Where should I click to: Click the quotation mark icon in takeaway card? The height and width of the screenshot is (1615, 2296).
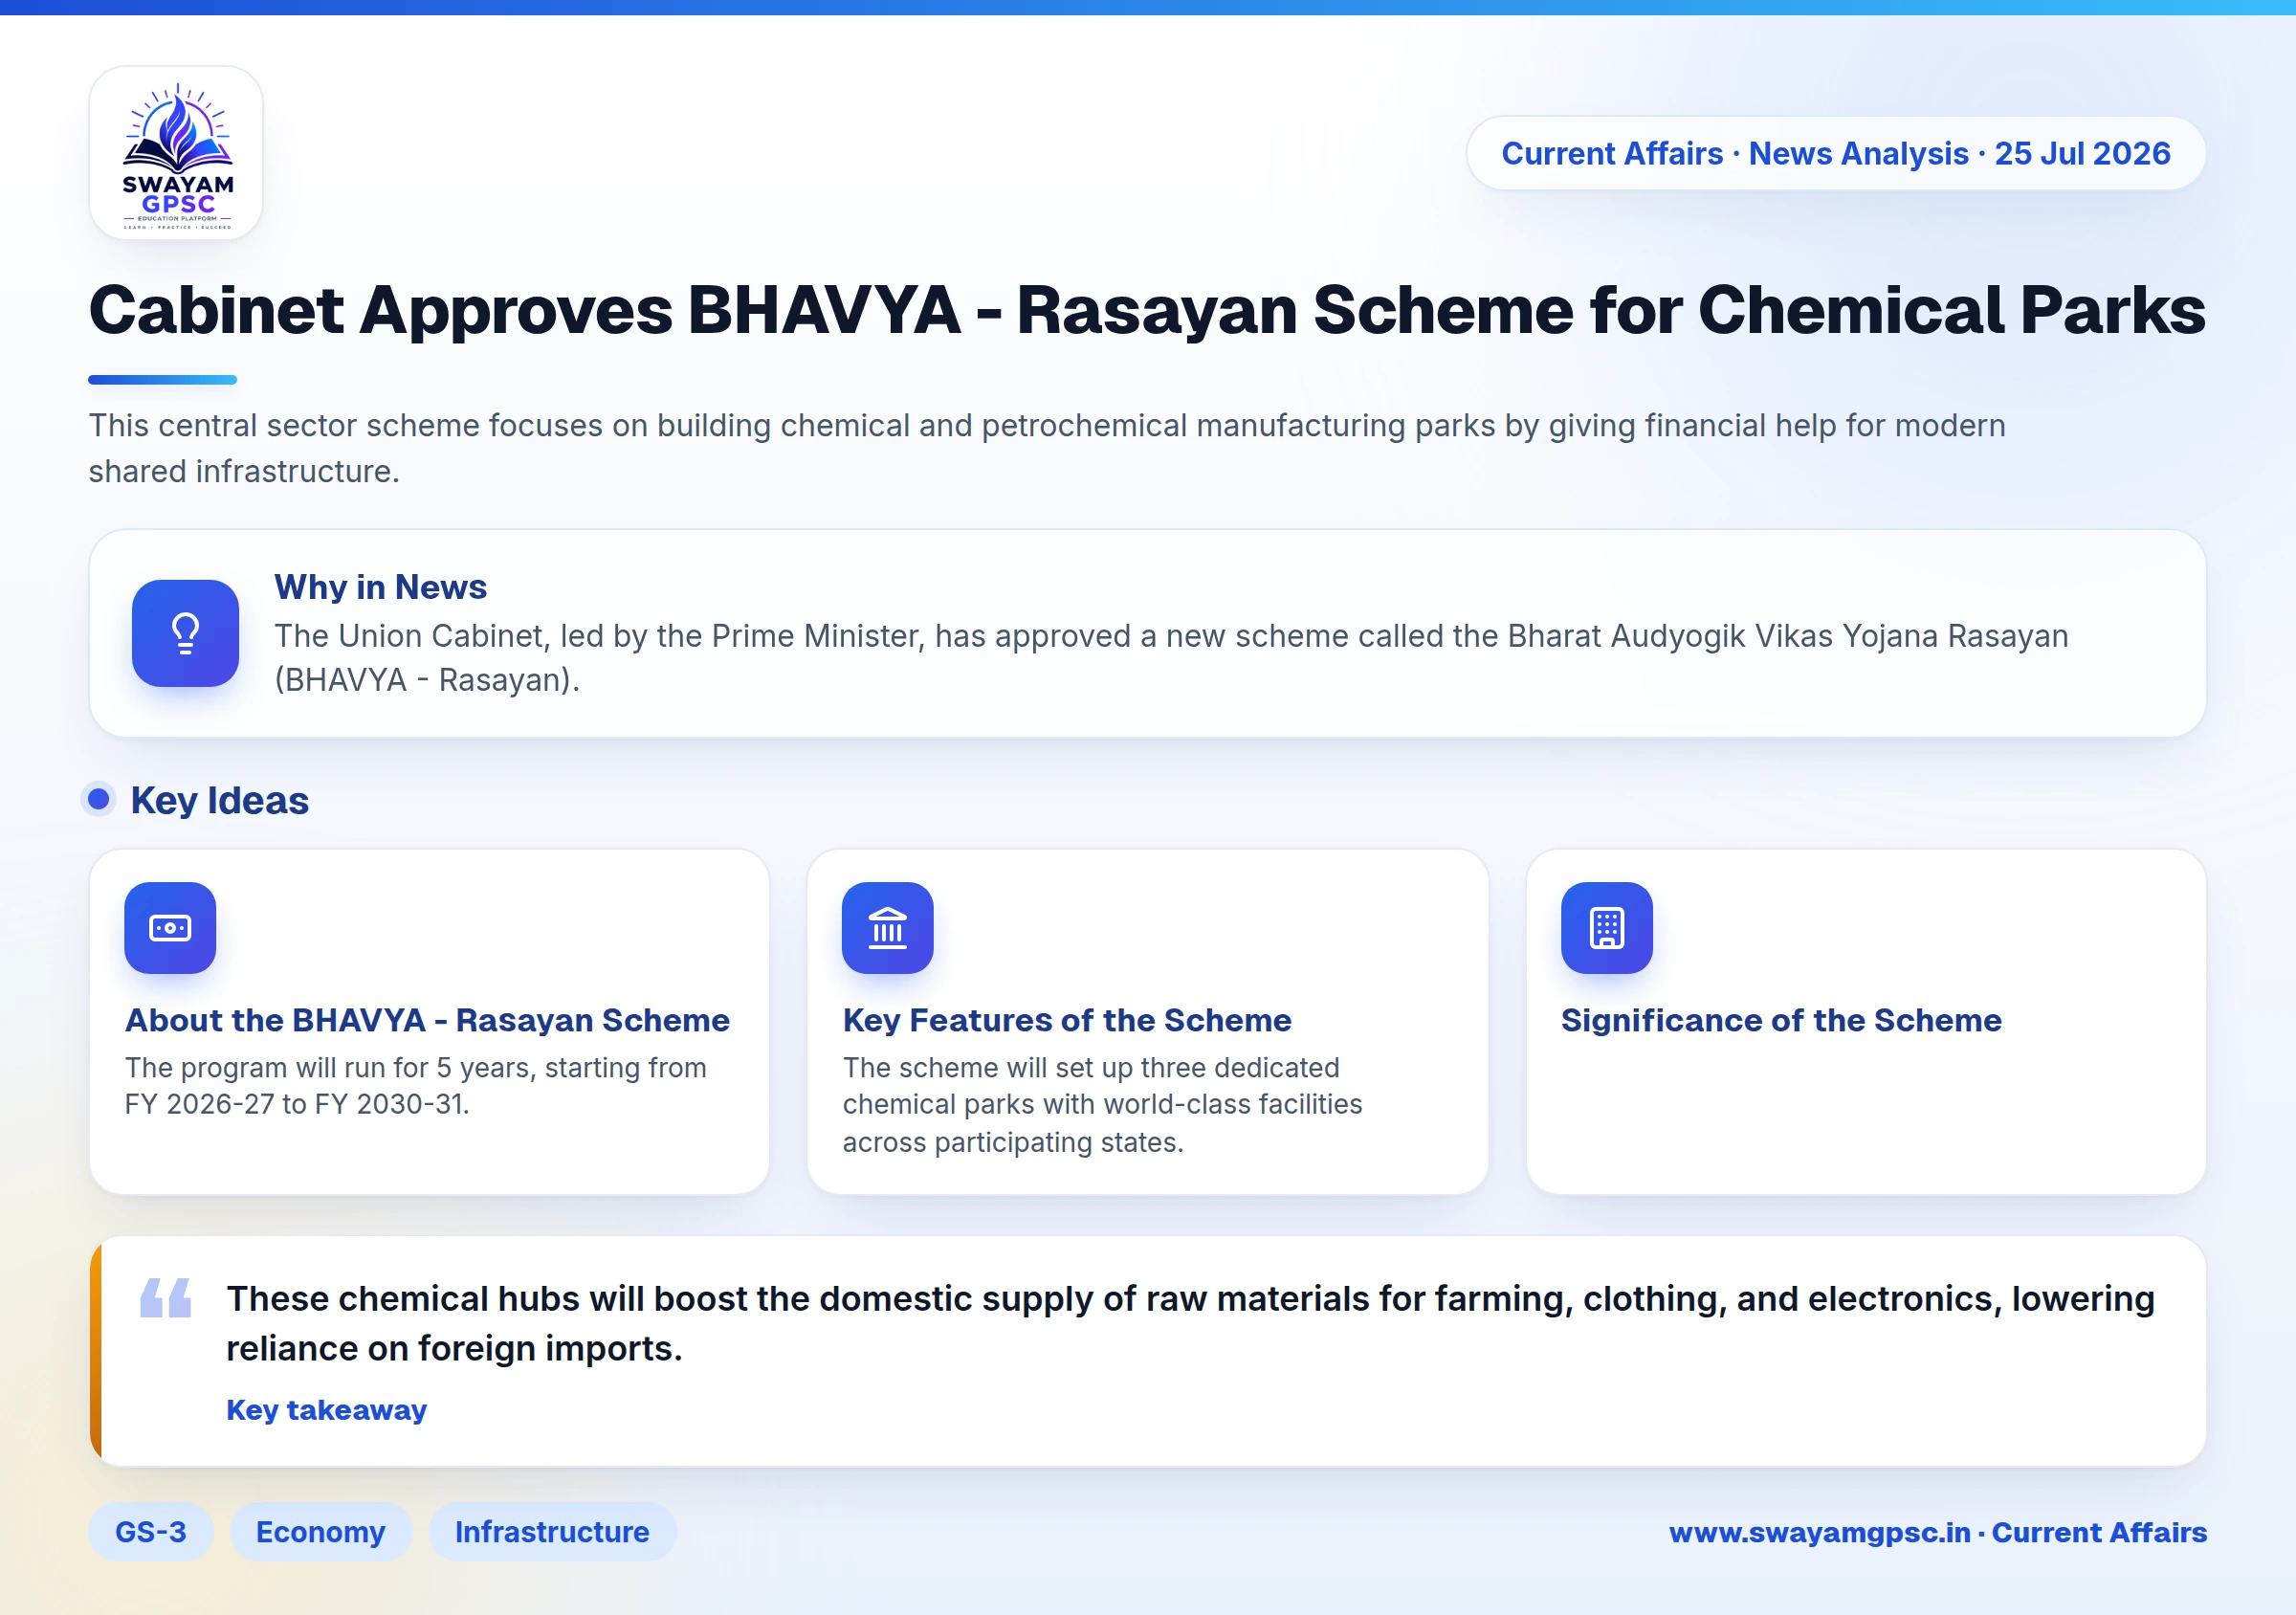(166, 1298)
